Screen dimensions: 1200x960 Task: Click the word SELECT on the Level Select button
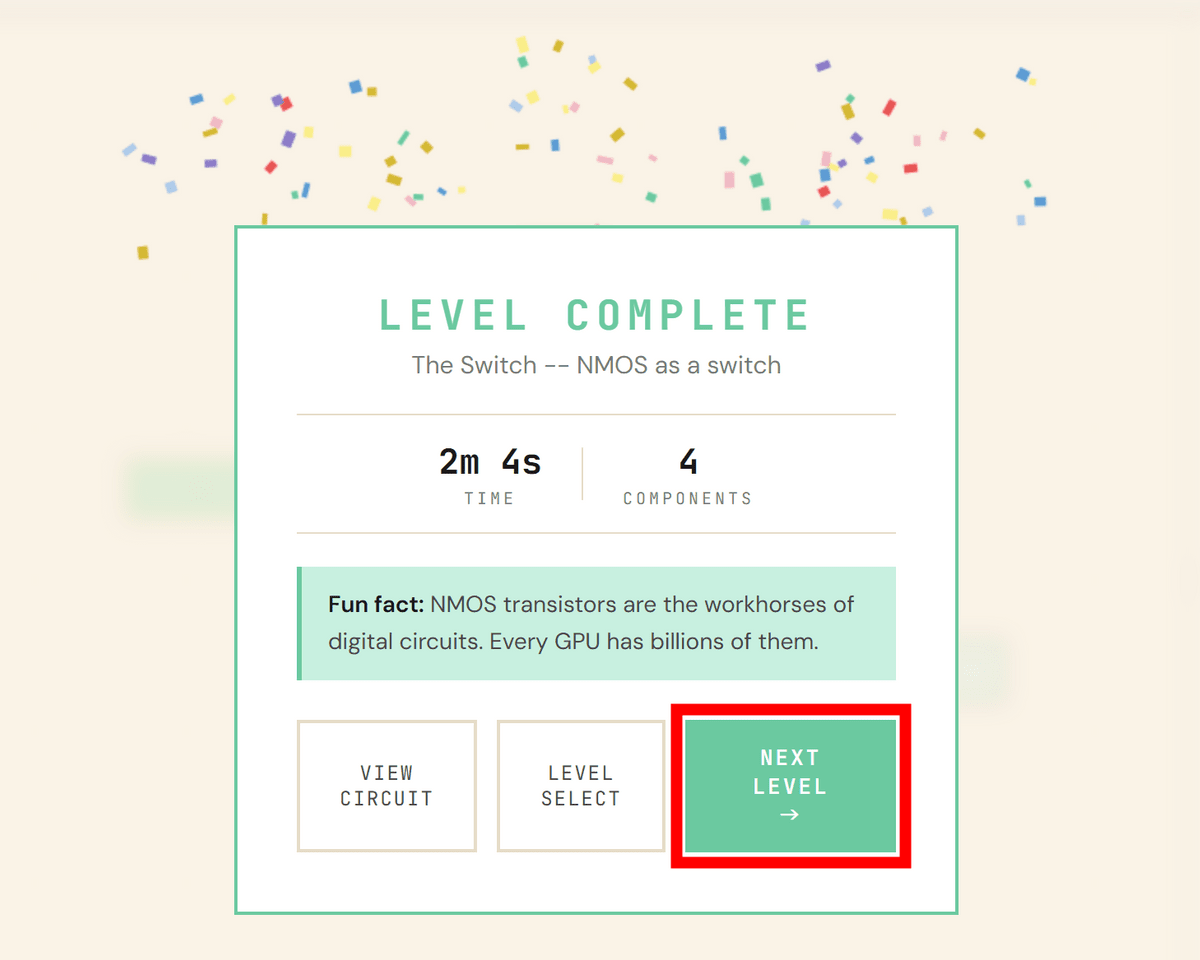581,799
